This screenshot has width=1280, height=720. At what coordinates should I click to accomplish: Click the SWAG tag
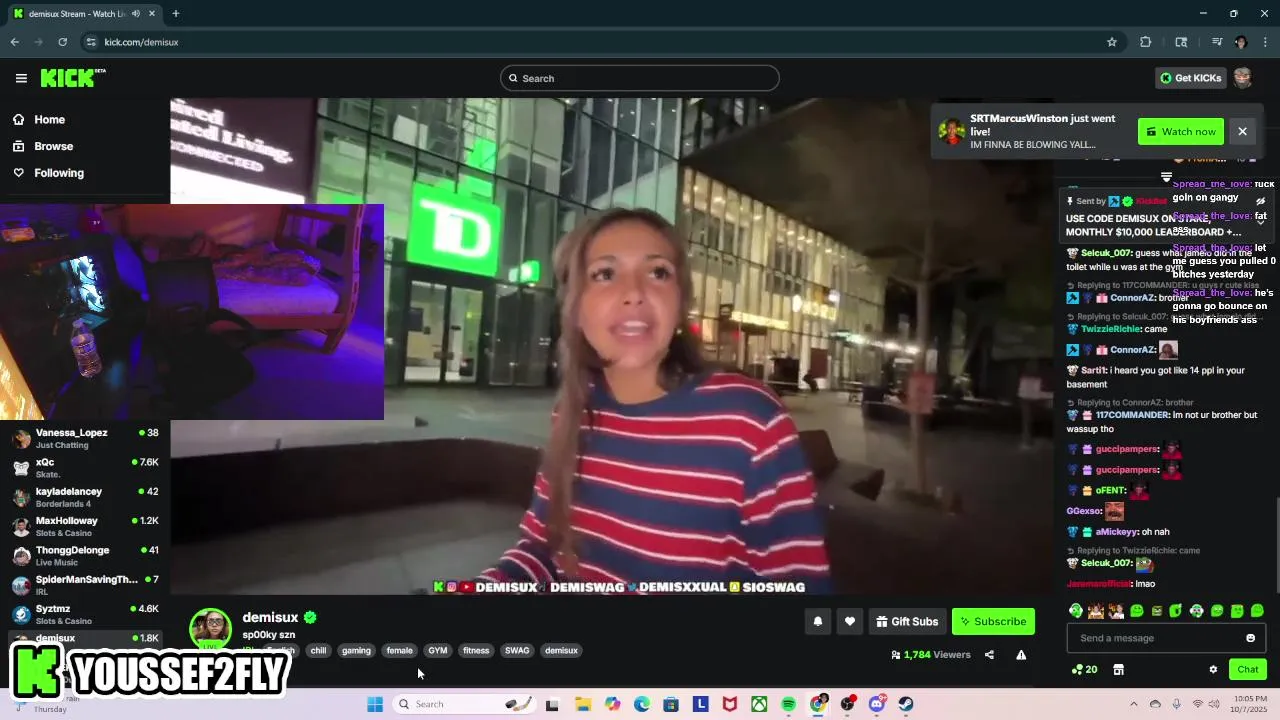pos(517,650)
